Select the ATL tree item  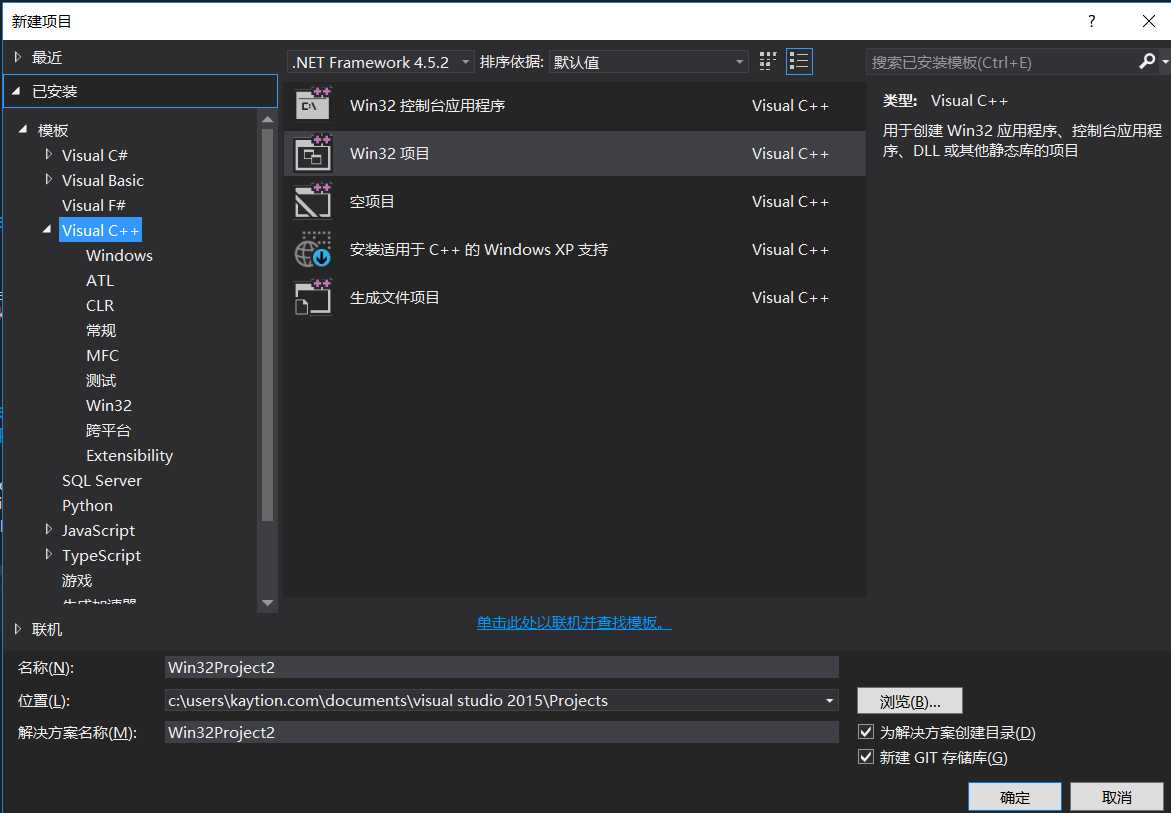[100, 281]
